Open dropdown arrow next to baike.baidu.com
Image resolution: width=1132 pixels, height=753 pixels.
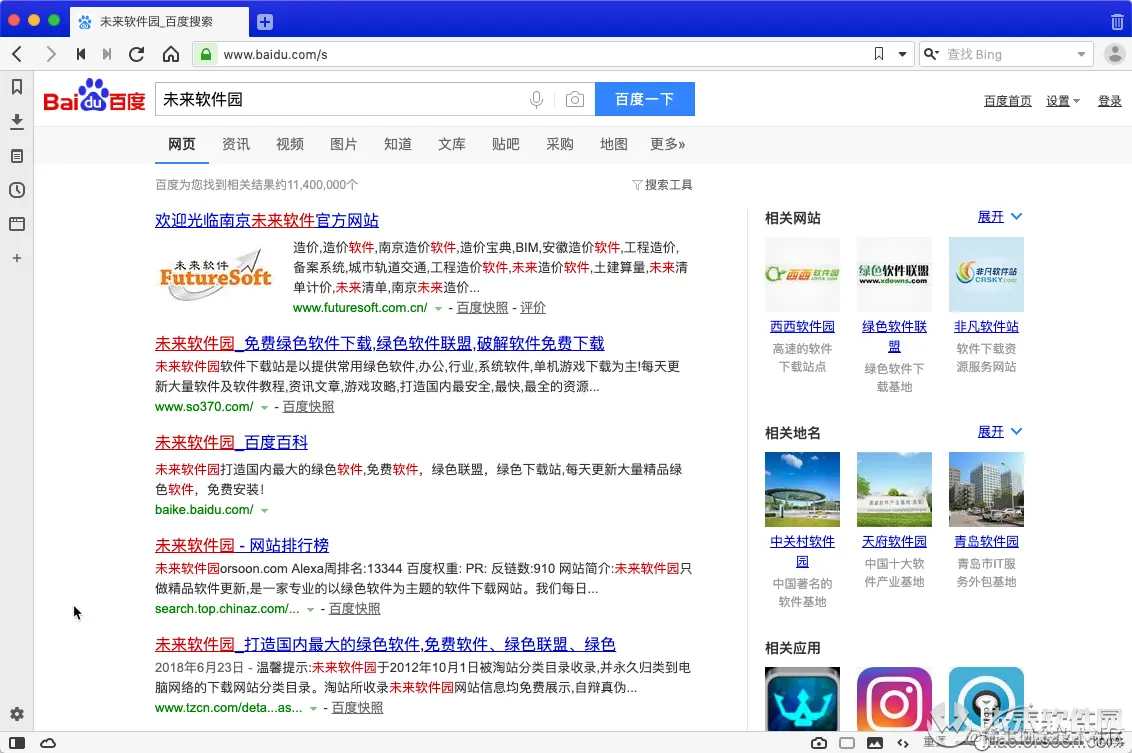[x=264, y=510]
